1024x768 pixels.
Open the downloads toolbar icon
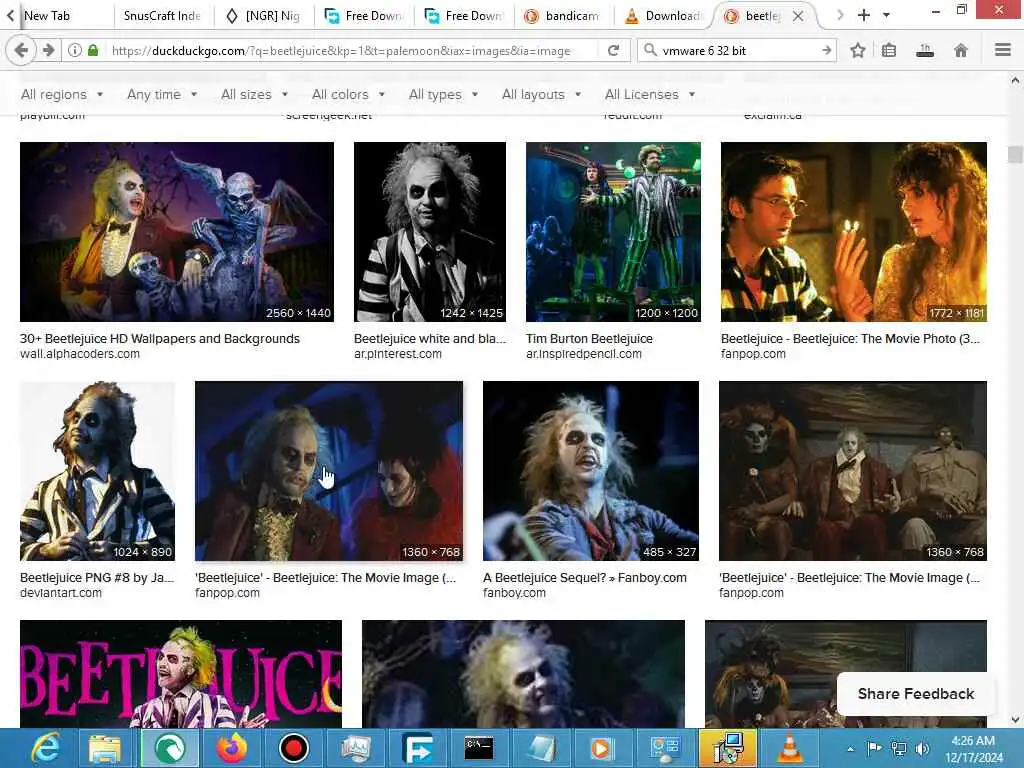[x=925, y=50]
